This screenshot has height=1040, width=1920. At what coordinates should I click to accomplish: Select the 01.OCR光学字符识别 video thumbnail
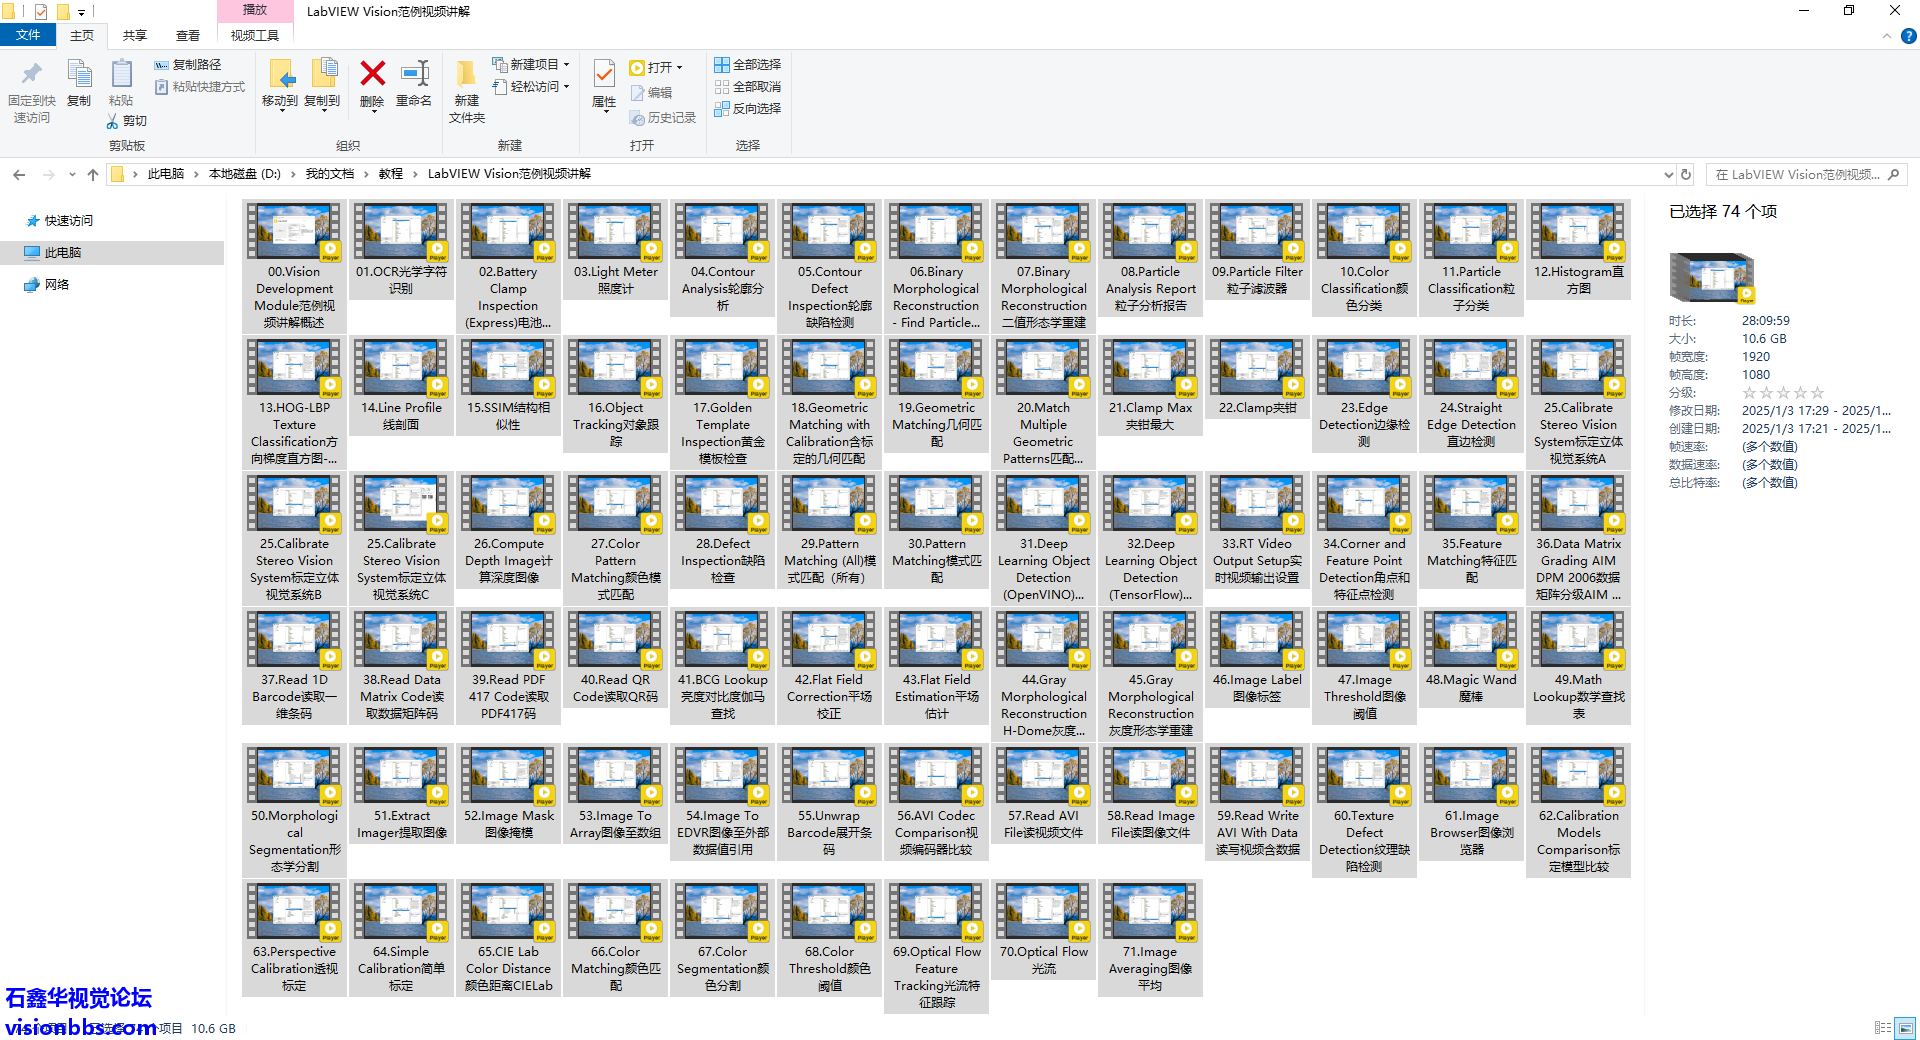pyautogui.click(x=401, y=232)
